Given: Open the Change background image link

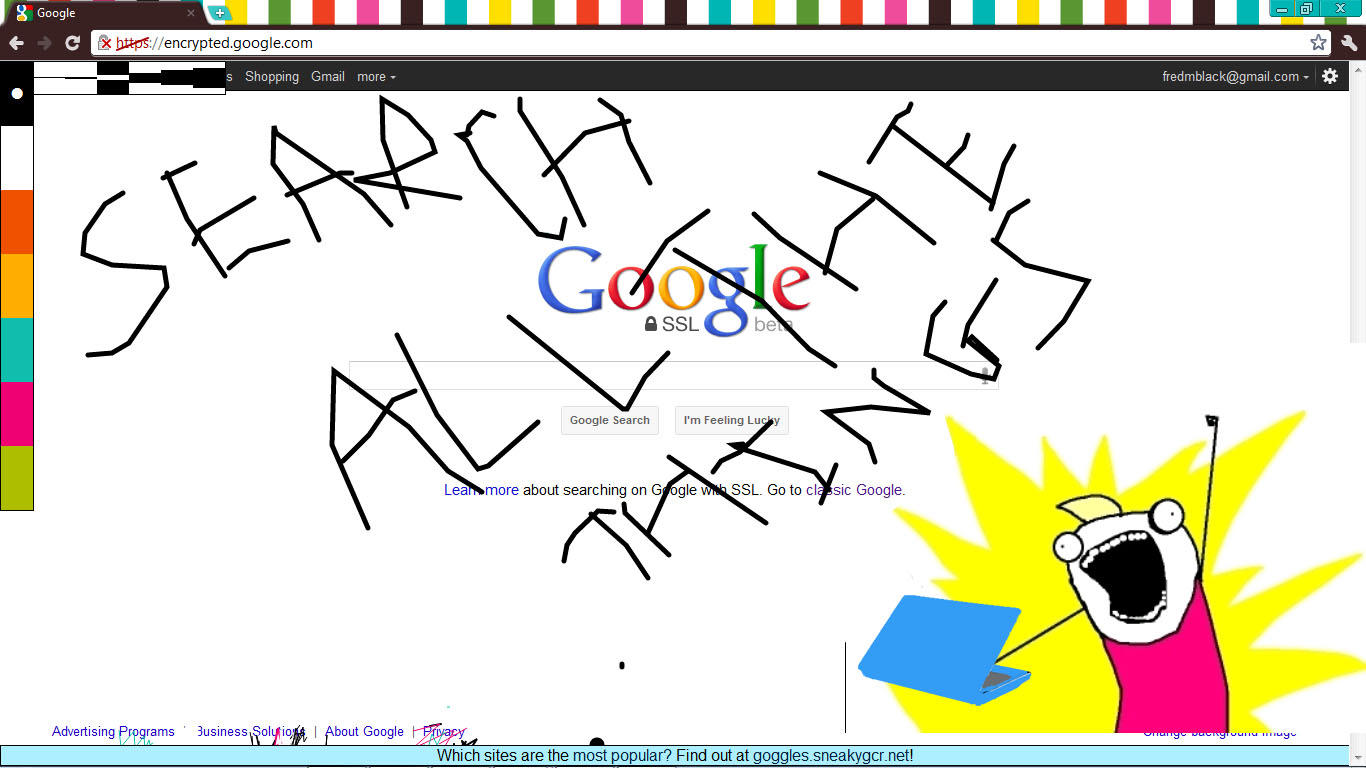Looking at the screenshot, I should click(x=1222, y=731).
